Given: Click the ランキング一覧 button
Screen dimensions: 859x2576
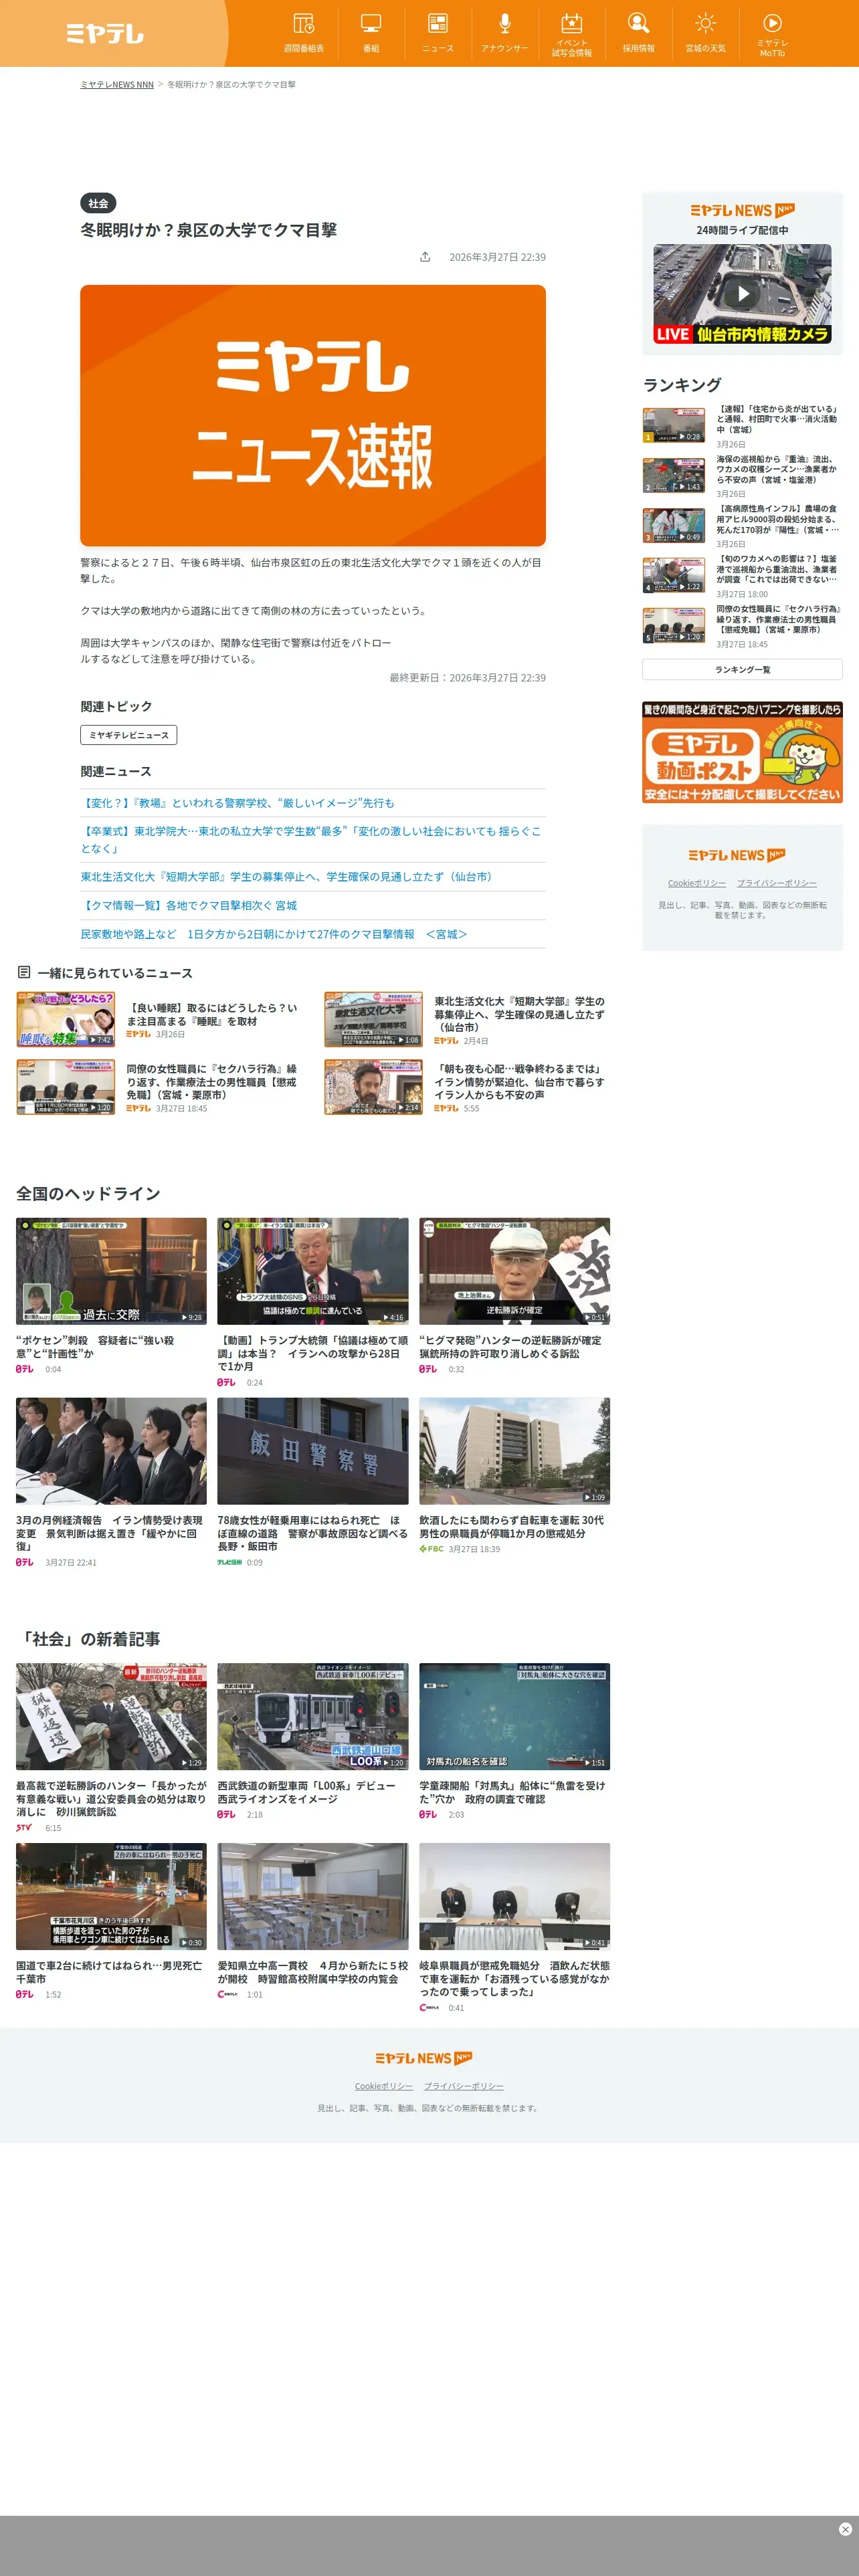Looking at the screenshot, I should (742, 670).
